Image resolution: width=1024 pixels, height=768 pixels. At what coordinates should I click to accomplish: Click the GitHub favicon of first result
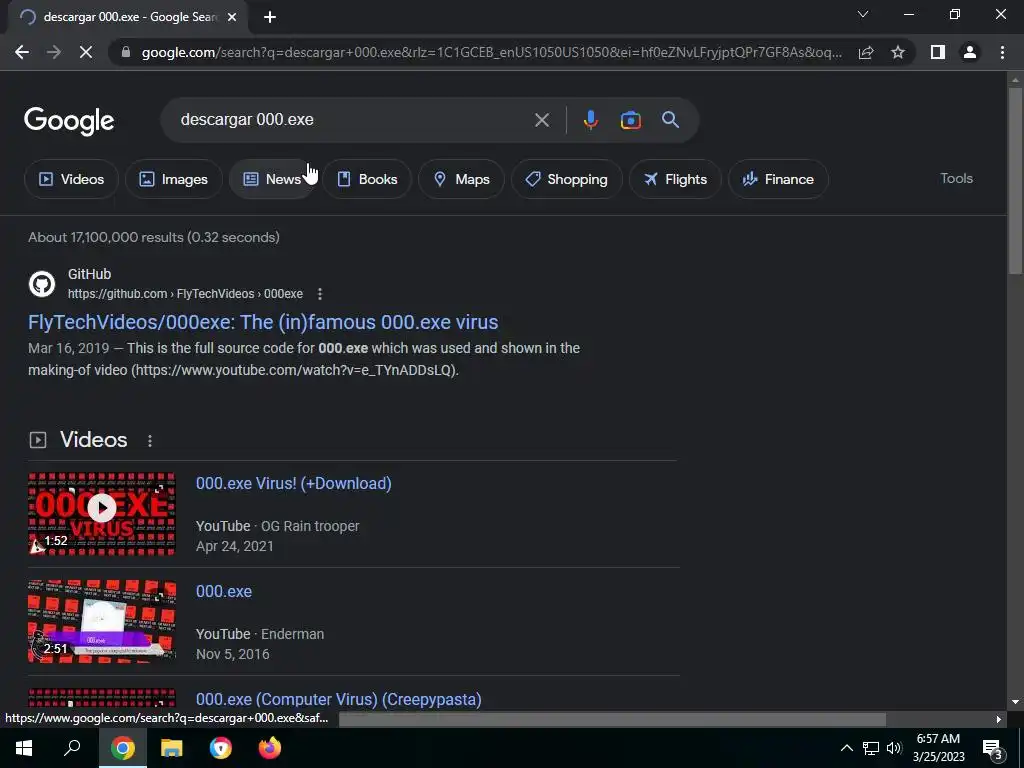tap(42, 284)
